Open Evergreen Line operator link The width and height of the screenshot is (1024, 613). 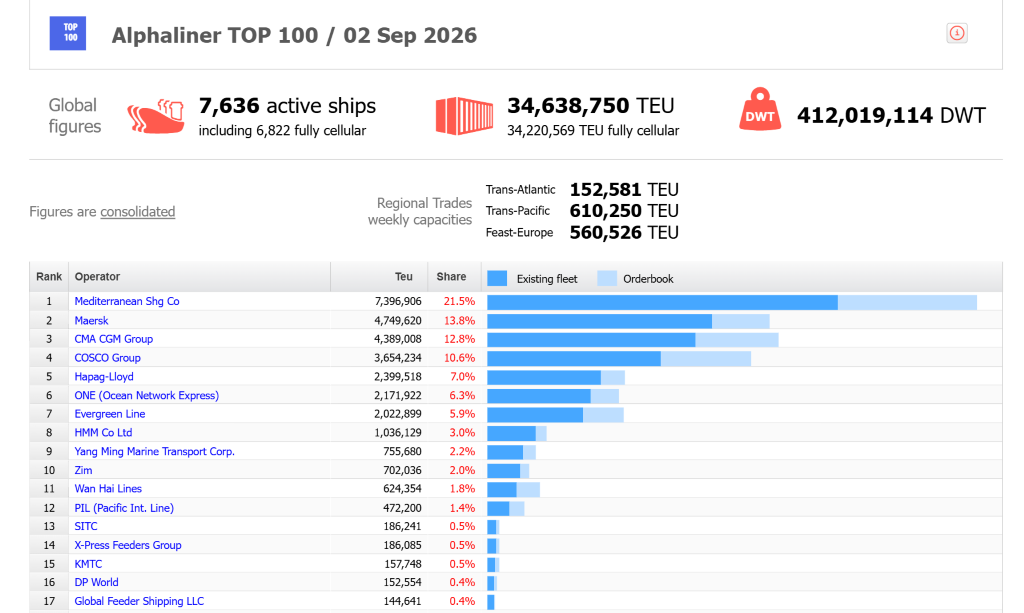110,414
